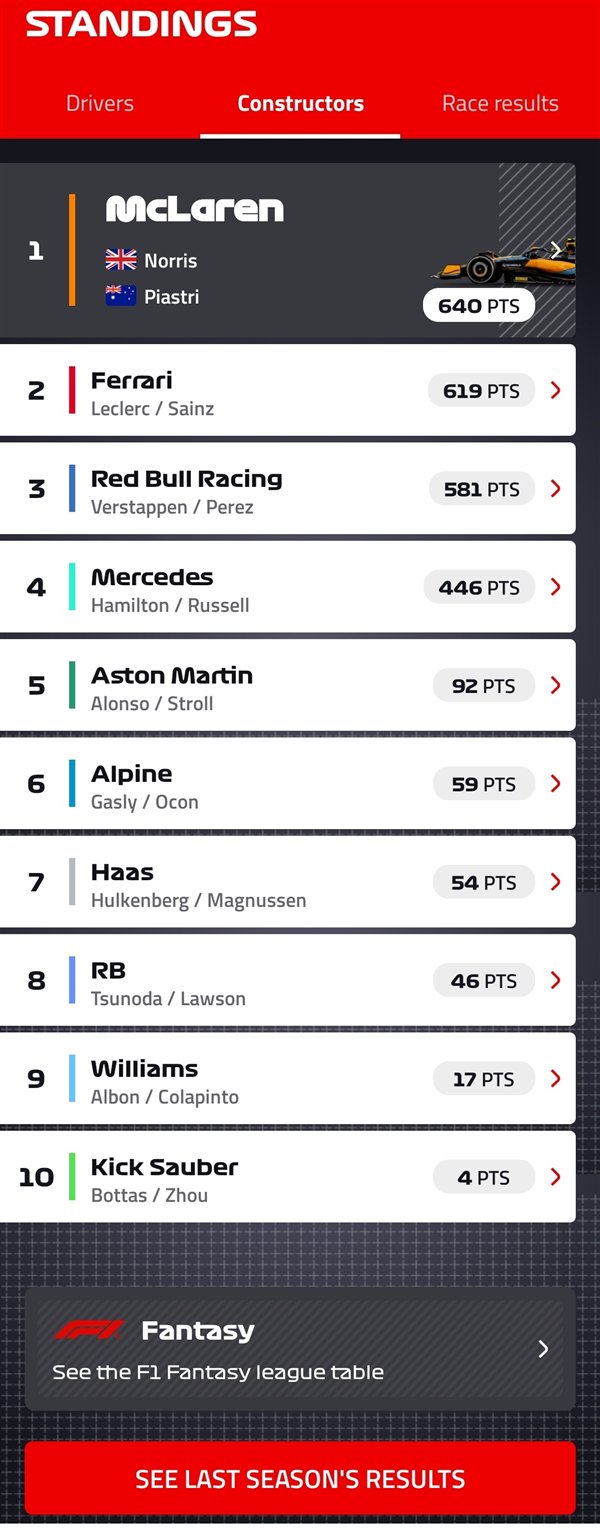Image resolution: width=600 pixels, height=1530 pixels.
Task: Open the Race results tab
Action: point(500,103)
